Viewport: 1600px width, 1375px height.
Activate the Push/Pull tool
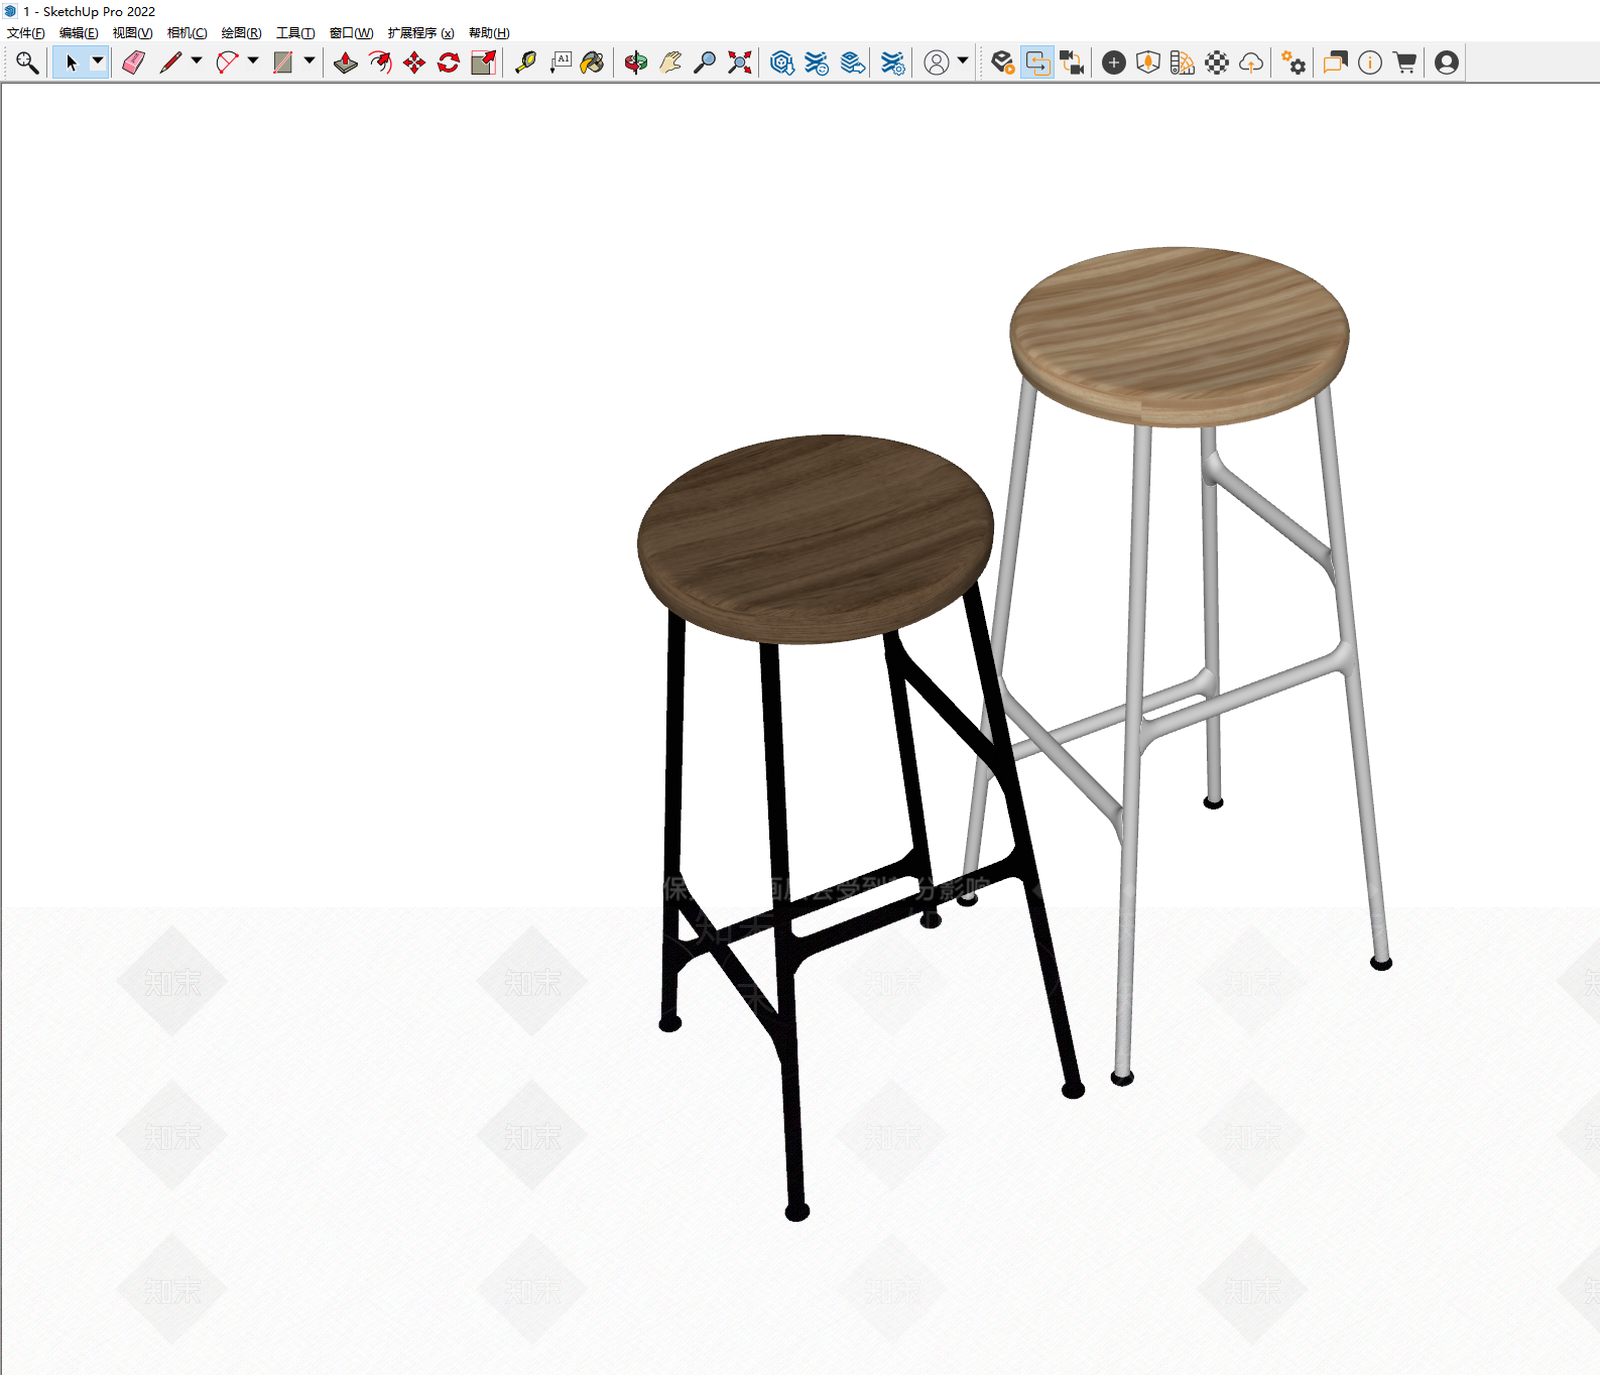point(346,63)
